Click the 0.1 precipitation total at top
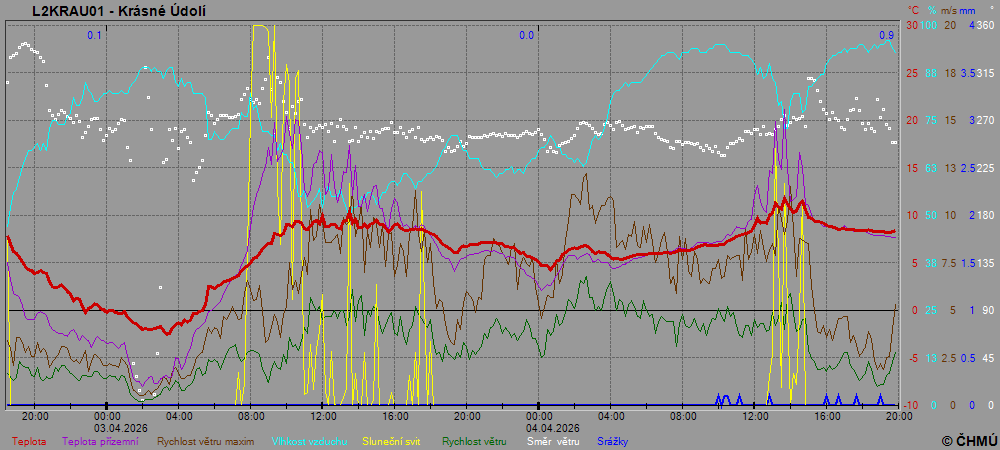The height and width of the screenshot is (450, 1000). coord(94,36)
